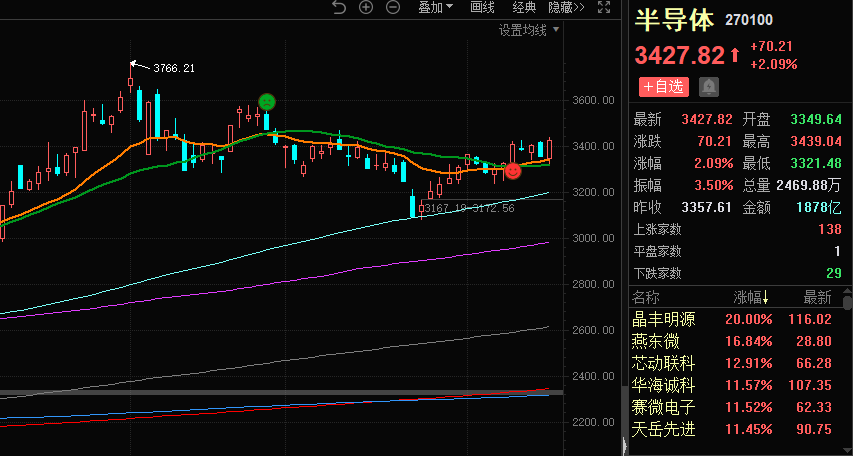This screenshot has height=456, width=853.
Task: Click the price alert bell icon
Action: tap(709, 87)
